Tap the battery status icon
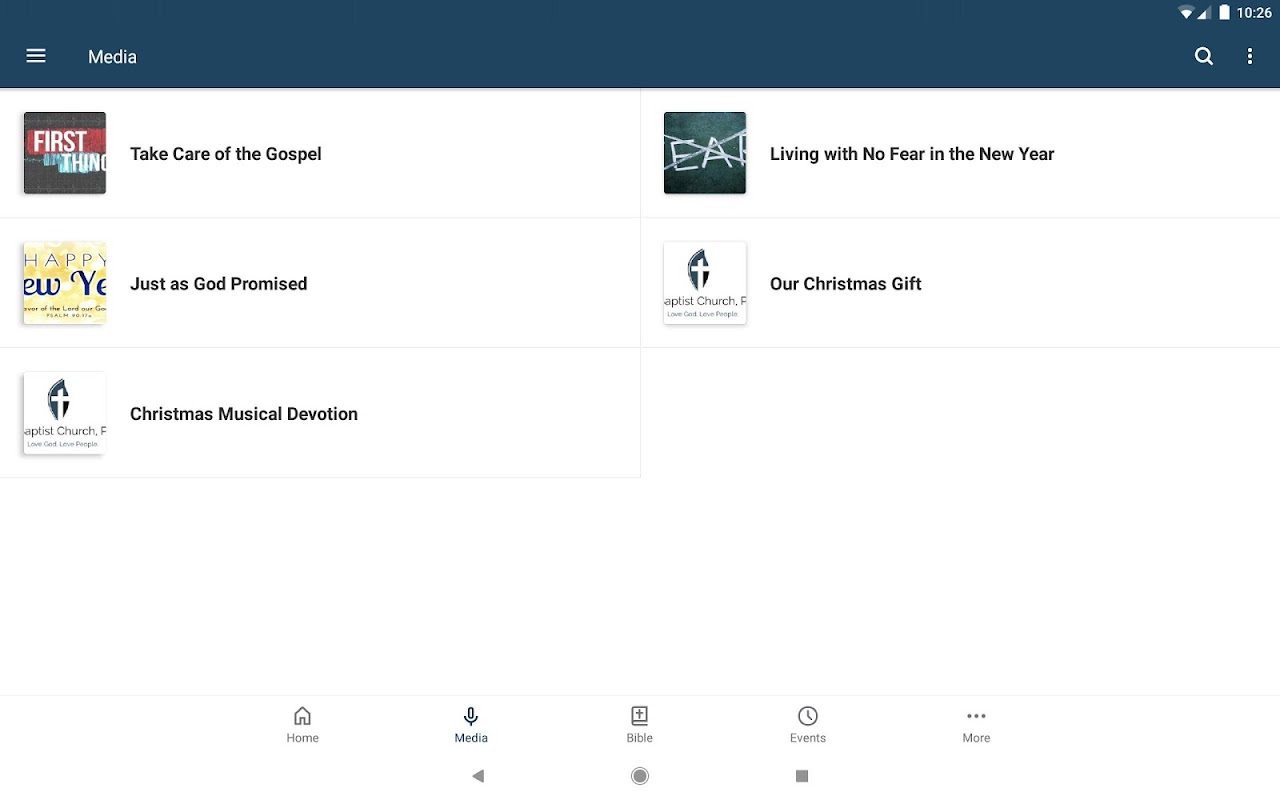The width and height of the screenshot is (1280, 800). click(x=1224, y=13)
